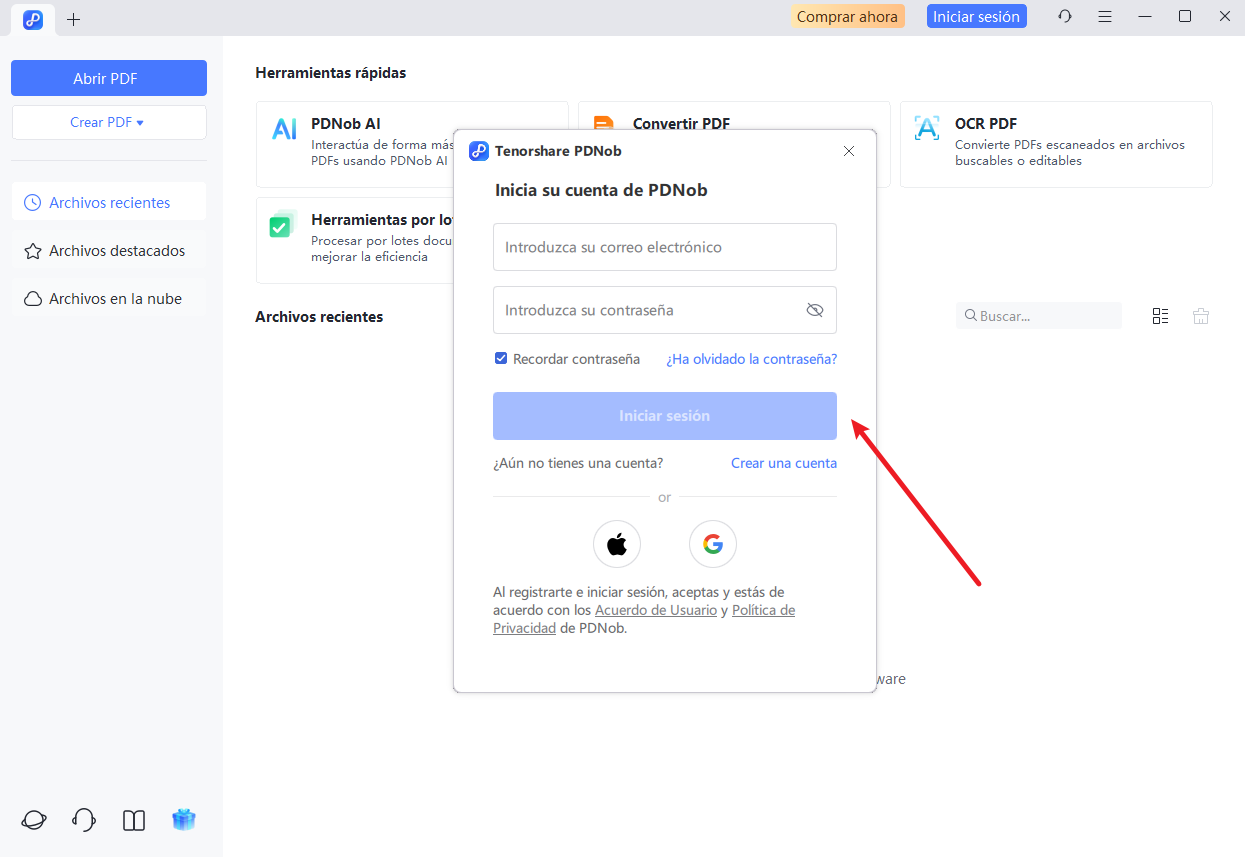Image resolution: width=1245 pixels, height=857 pixels.
Task: Click the Archivos recientes section heading
Action: pyautogui.click(x=319, y=316)
